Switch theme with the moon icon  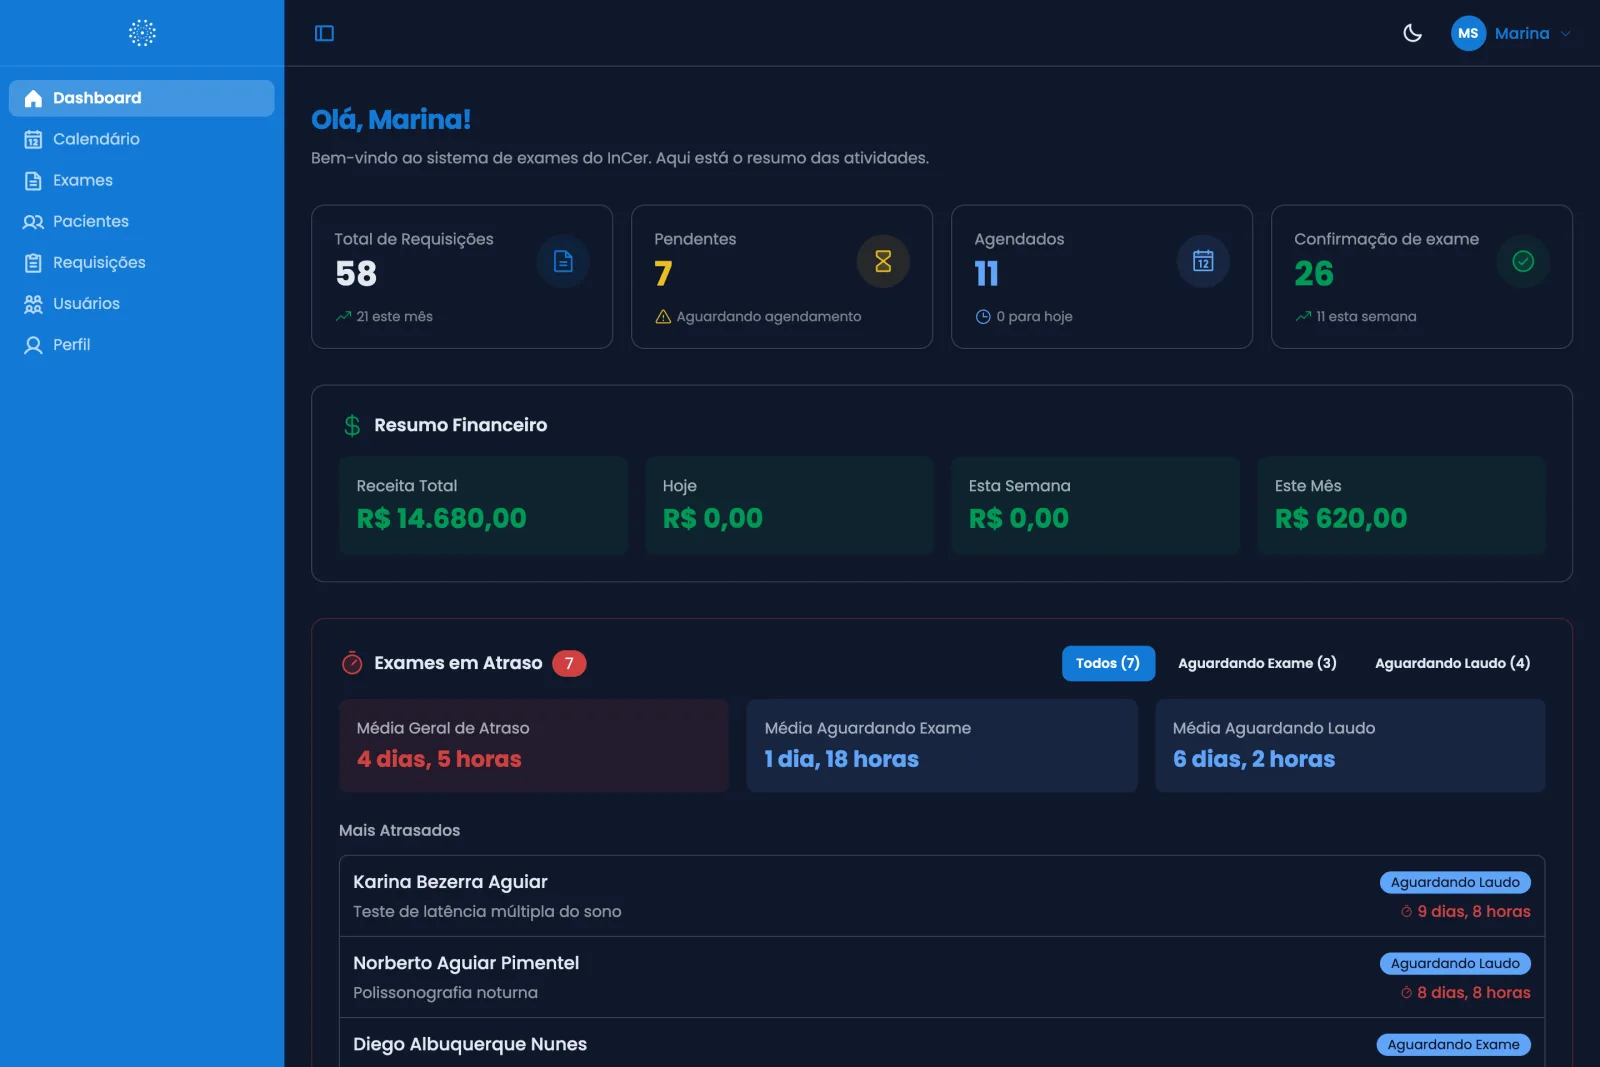(x=1412, y=33)
